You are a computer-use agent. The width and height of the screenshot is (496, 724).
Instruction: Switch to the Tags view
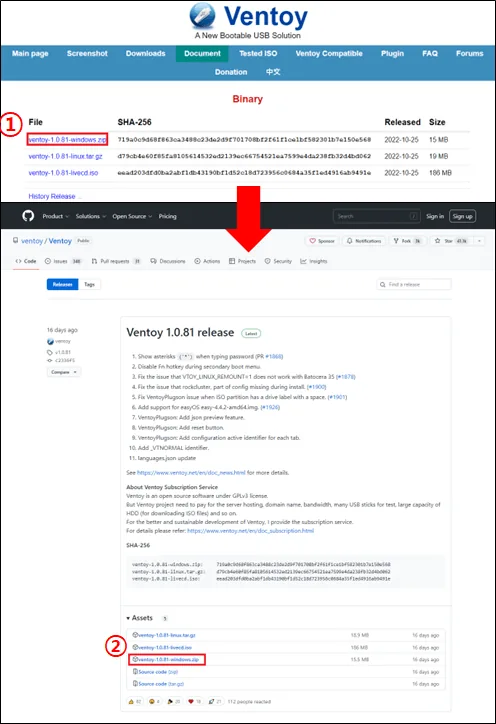(89, 284)
